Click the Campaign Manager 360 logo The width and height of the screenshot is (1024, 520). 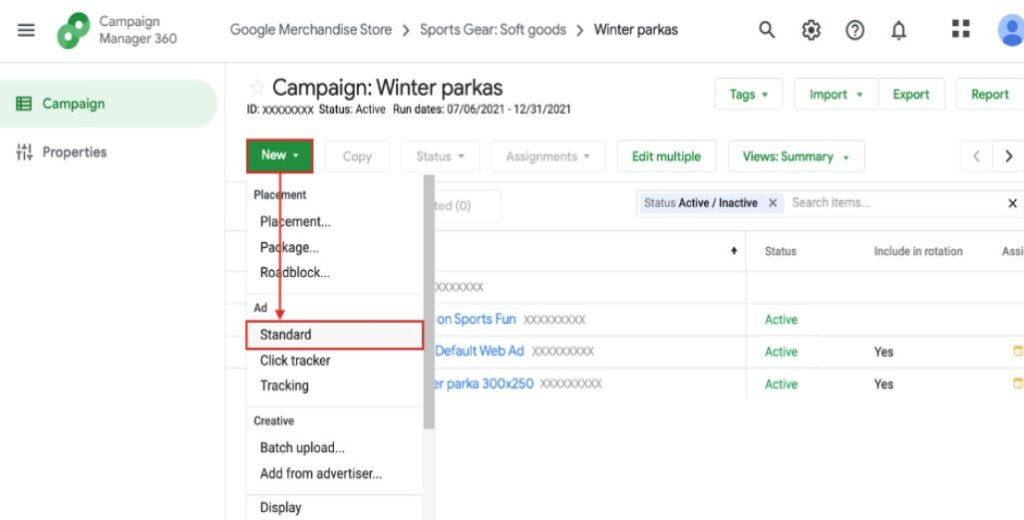73,30
